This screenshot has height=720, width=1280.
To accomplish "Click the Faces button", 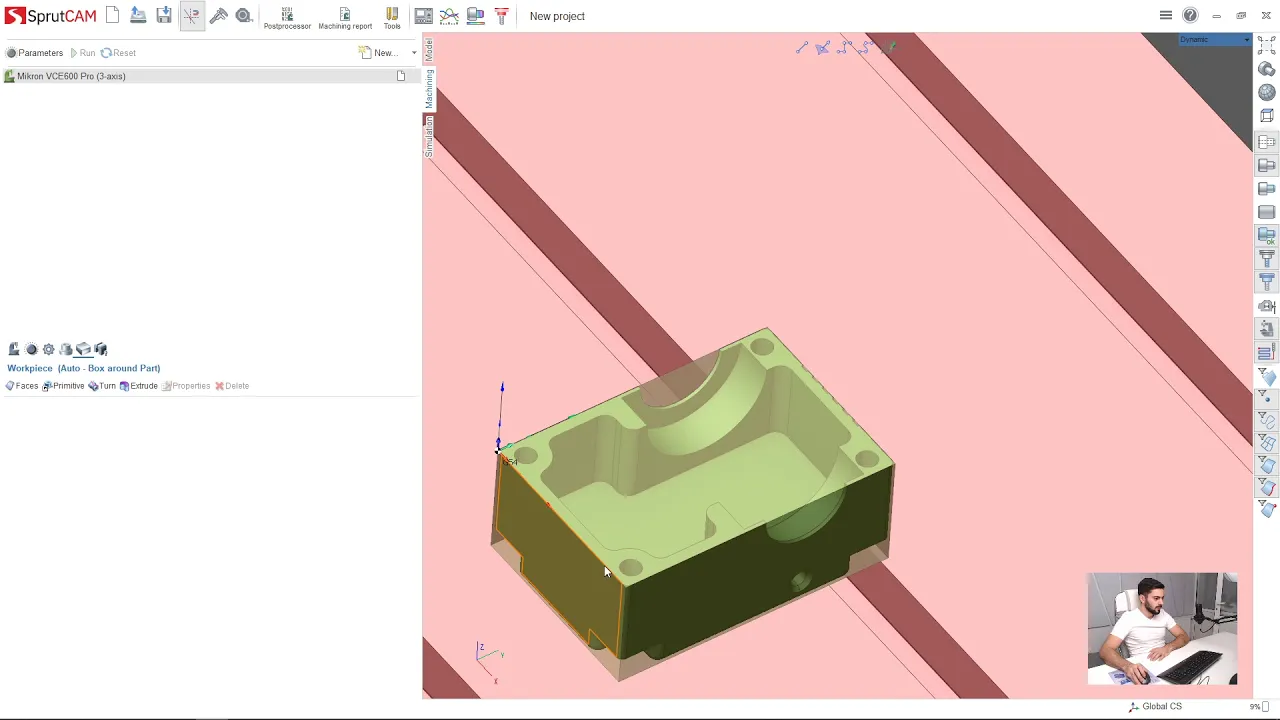I will [22, 386].
